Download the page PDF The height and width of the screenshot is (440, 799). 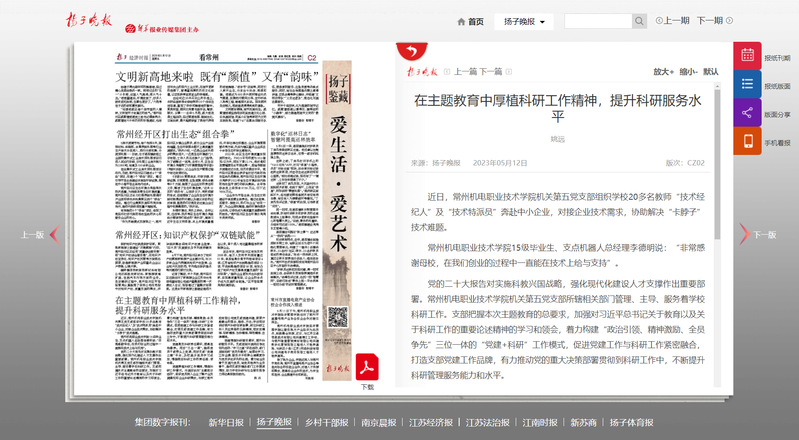pyautogui.click(x=367, y=364)
